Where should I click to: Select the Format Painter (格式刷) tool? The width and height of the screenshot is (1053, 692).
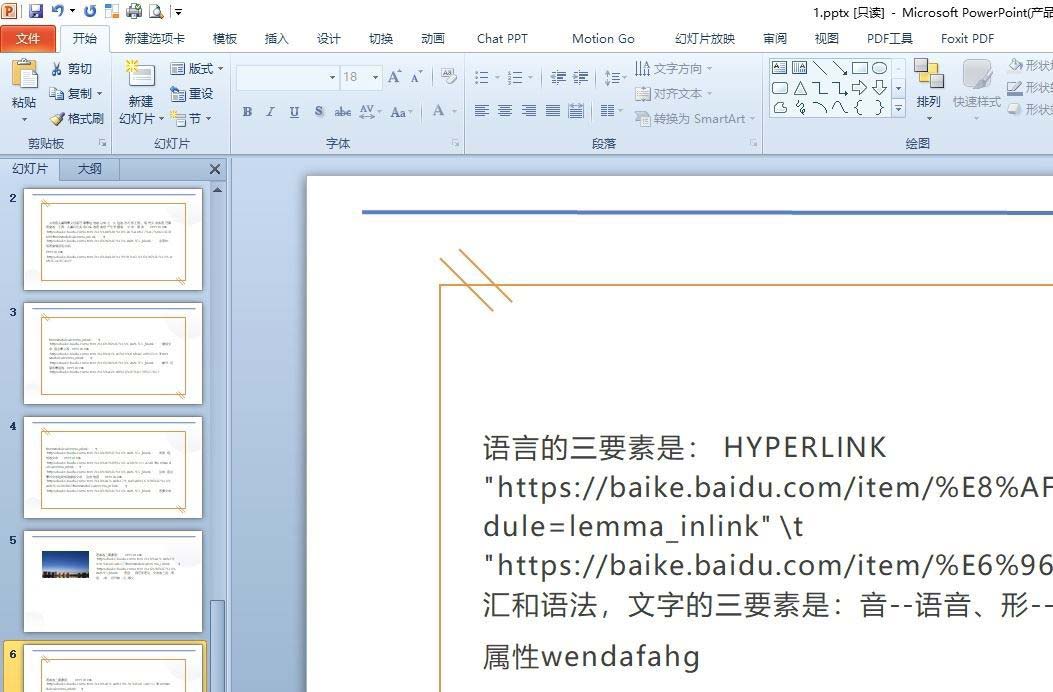tap(77, 118)
